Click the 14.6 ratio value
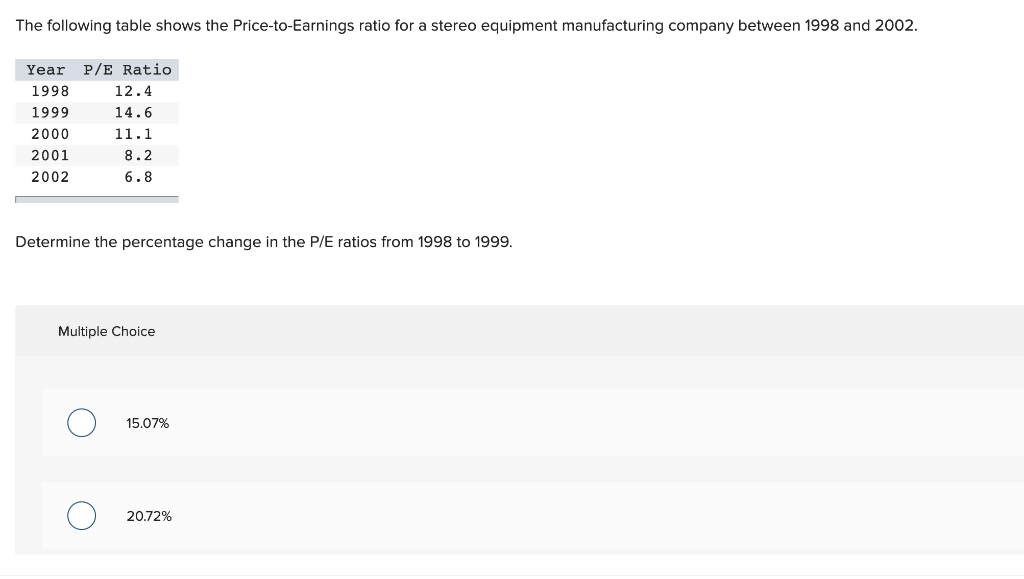The width and height of the screenshot is (1024, 579). click(x=133, y=113)
